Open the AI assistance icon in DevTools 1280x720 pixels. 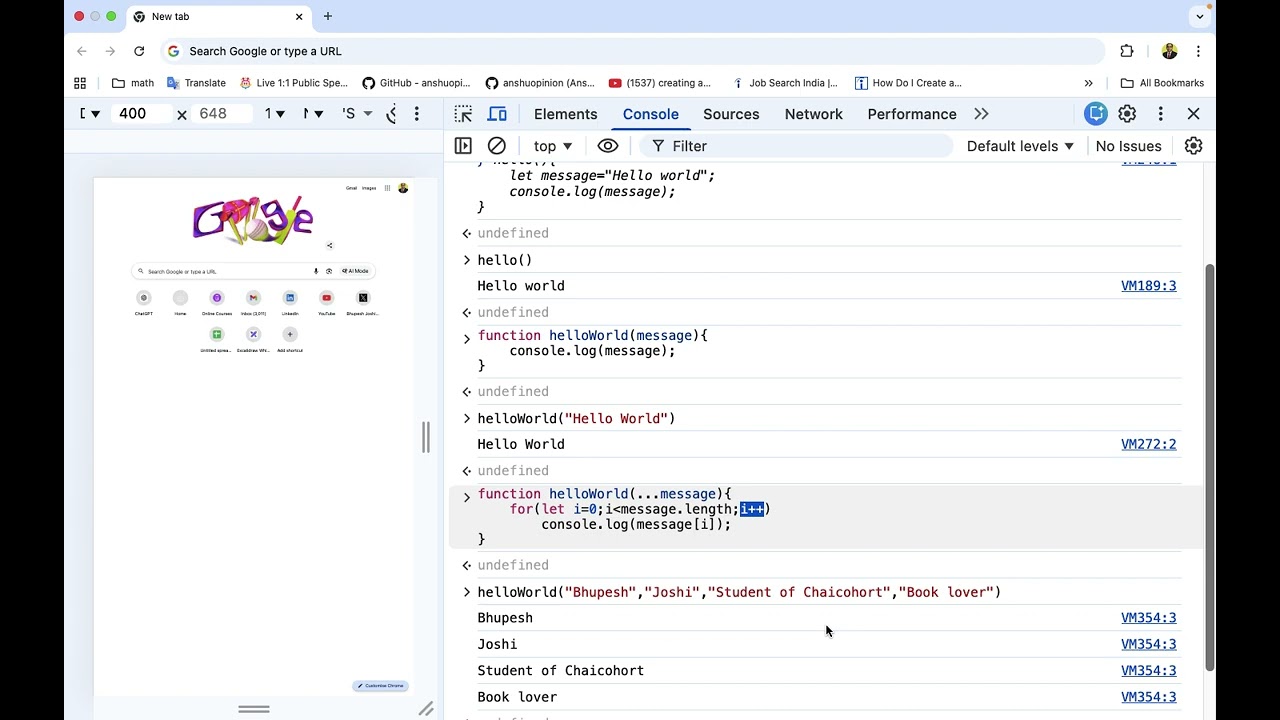(1096, 114)
